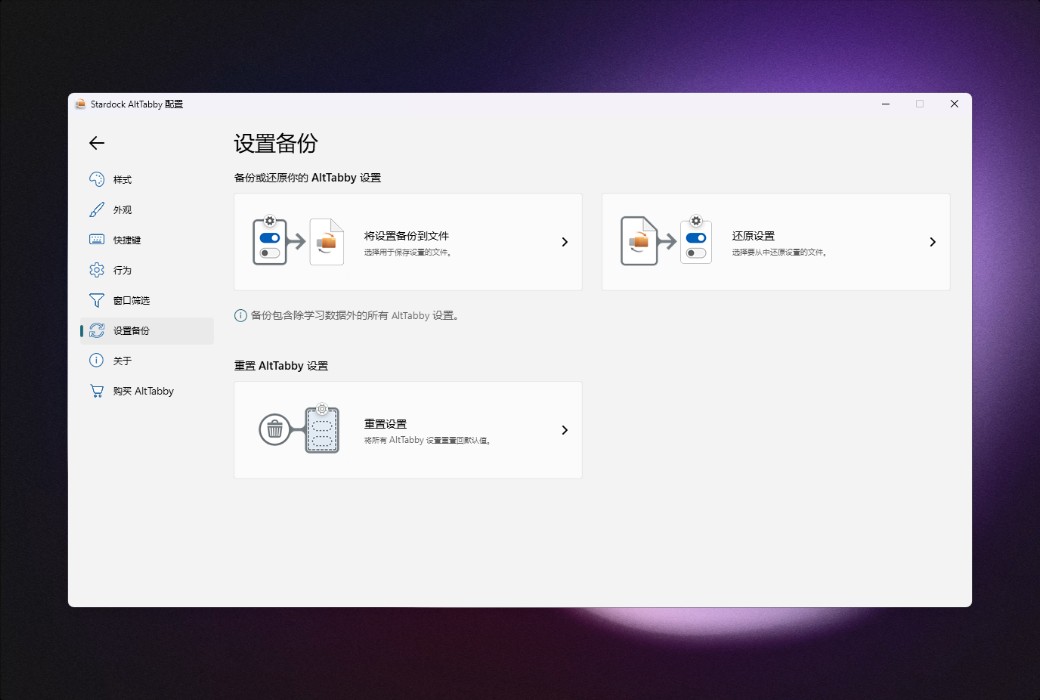This screenshot has height=700, width=1040.
Task: Open the 窗口筛选 page
Action: pyautogui.click(x=147, y=301)
